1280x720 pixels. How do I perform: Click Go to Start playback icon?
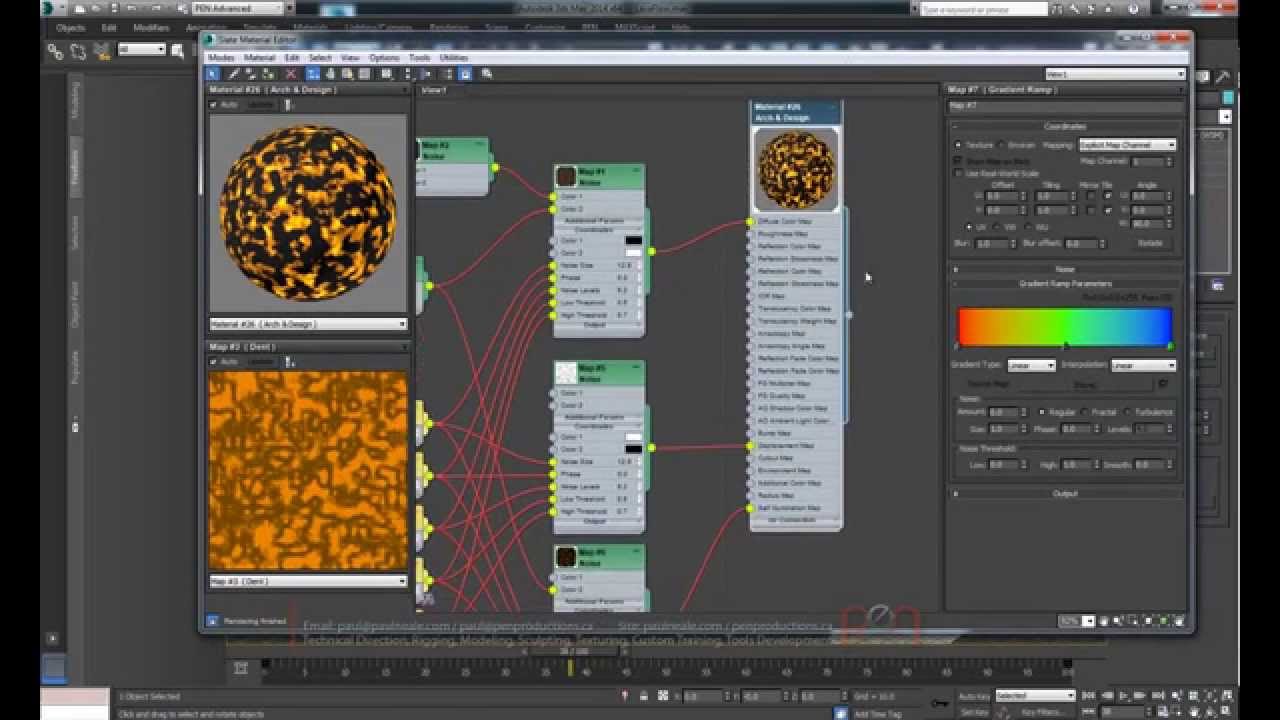pos(1088,695)
